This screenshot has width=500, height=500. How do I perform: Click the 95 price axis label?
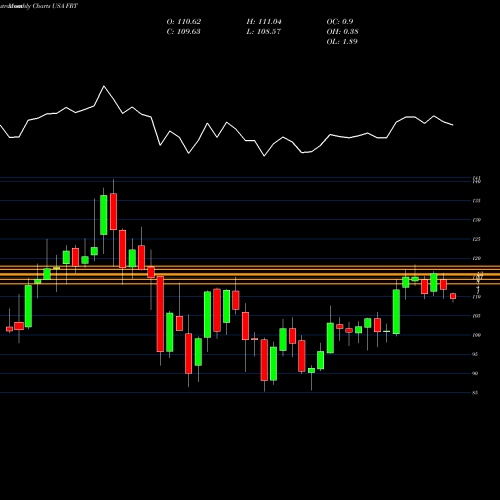(x=475, y=354)
